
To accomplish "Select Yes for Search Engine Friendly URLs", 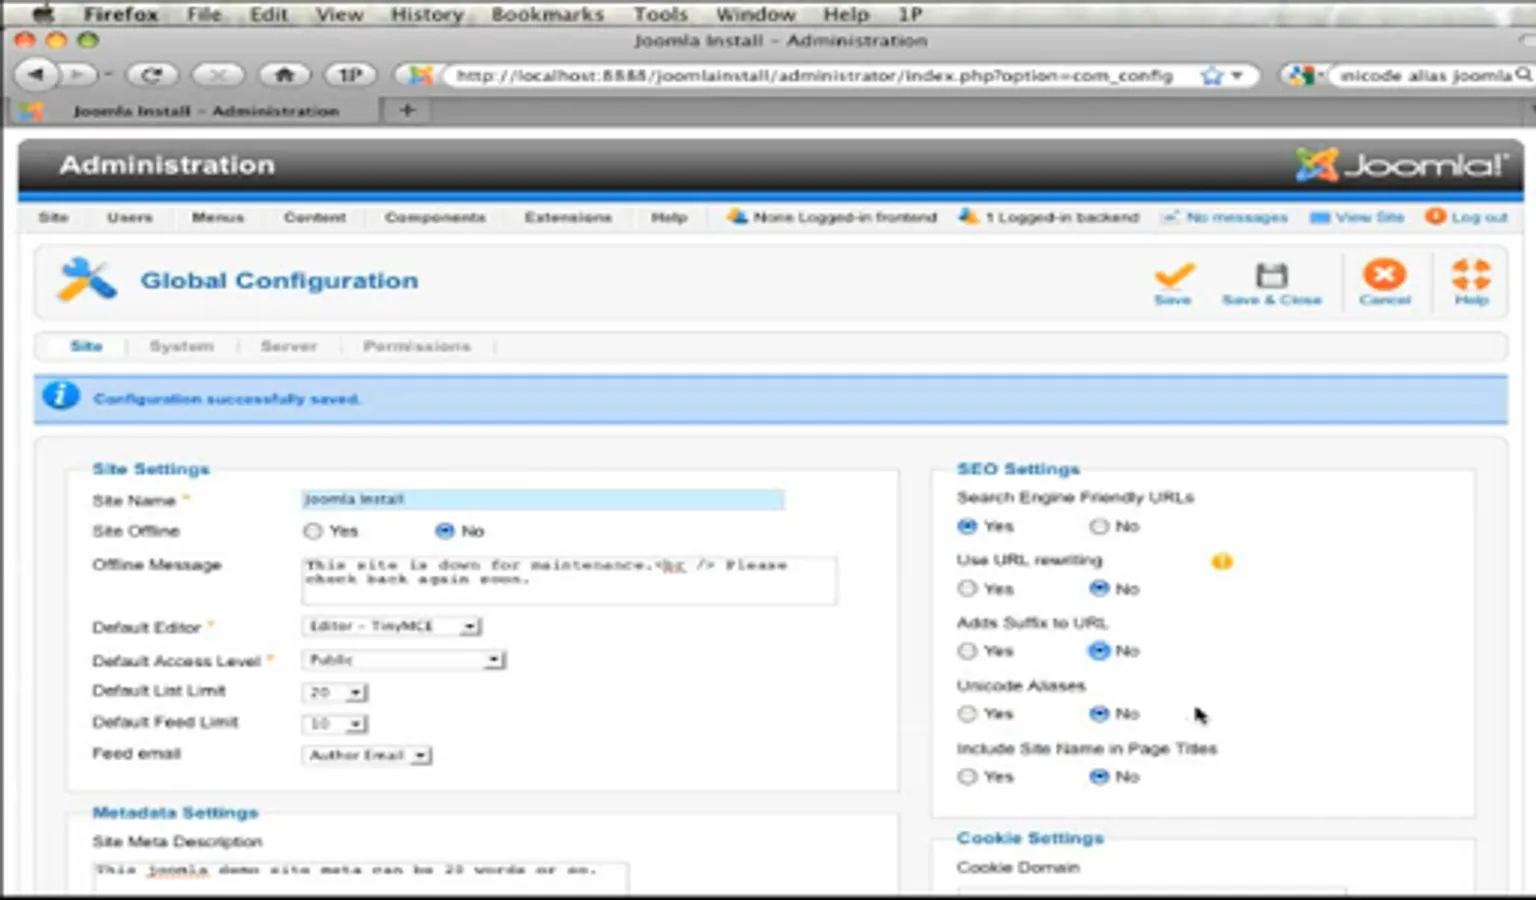I will (967, 526).
